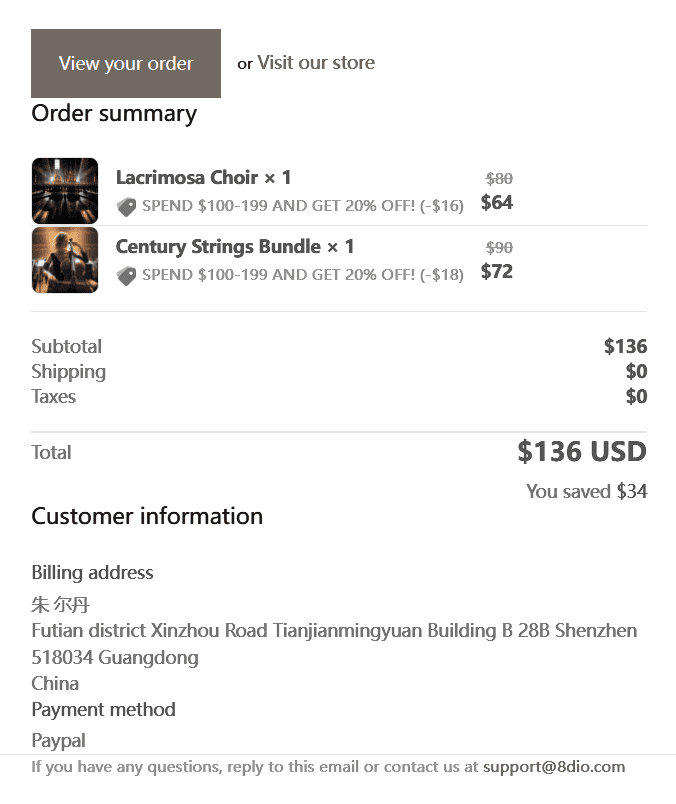Click the Shipping cost row label
This screenshot has height=804, width=676.
tap(68, 372)
